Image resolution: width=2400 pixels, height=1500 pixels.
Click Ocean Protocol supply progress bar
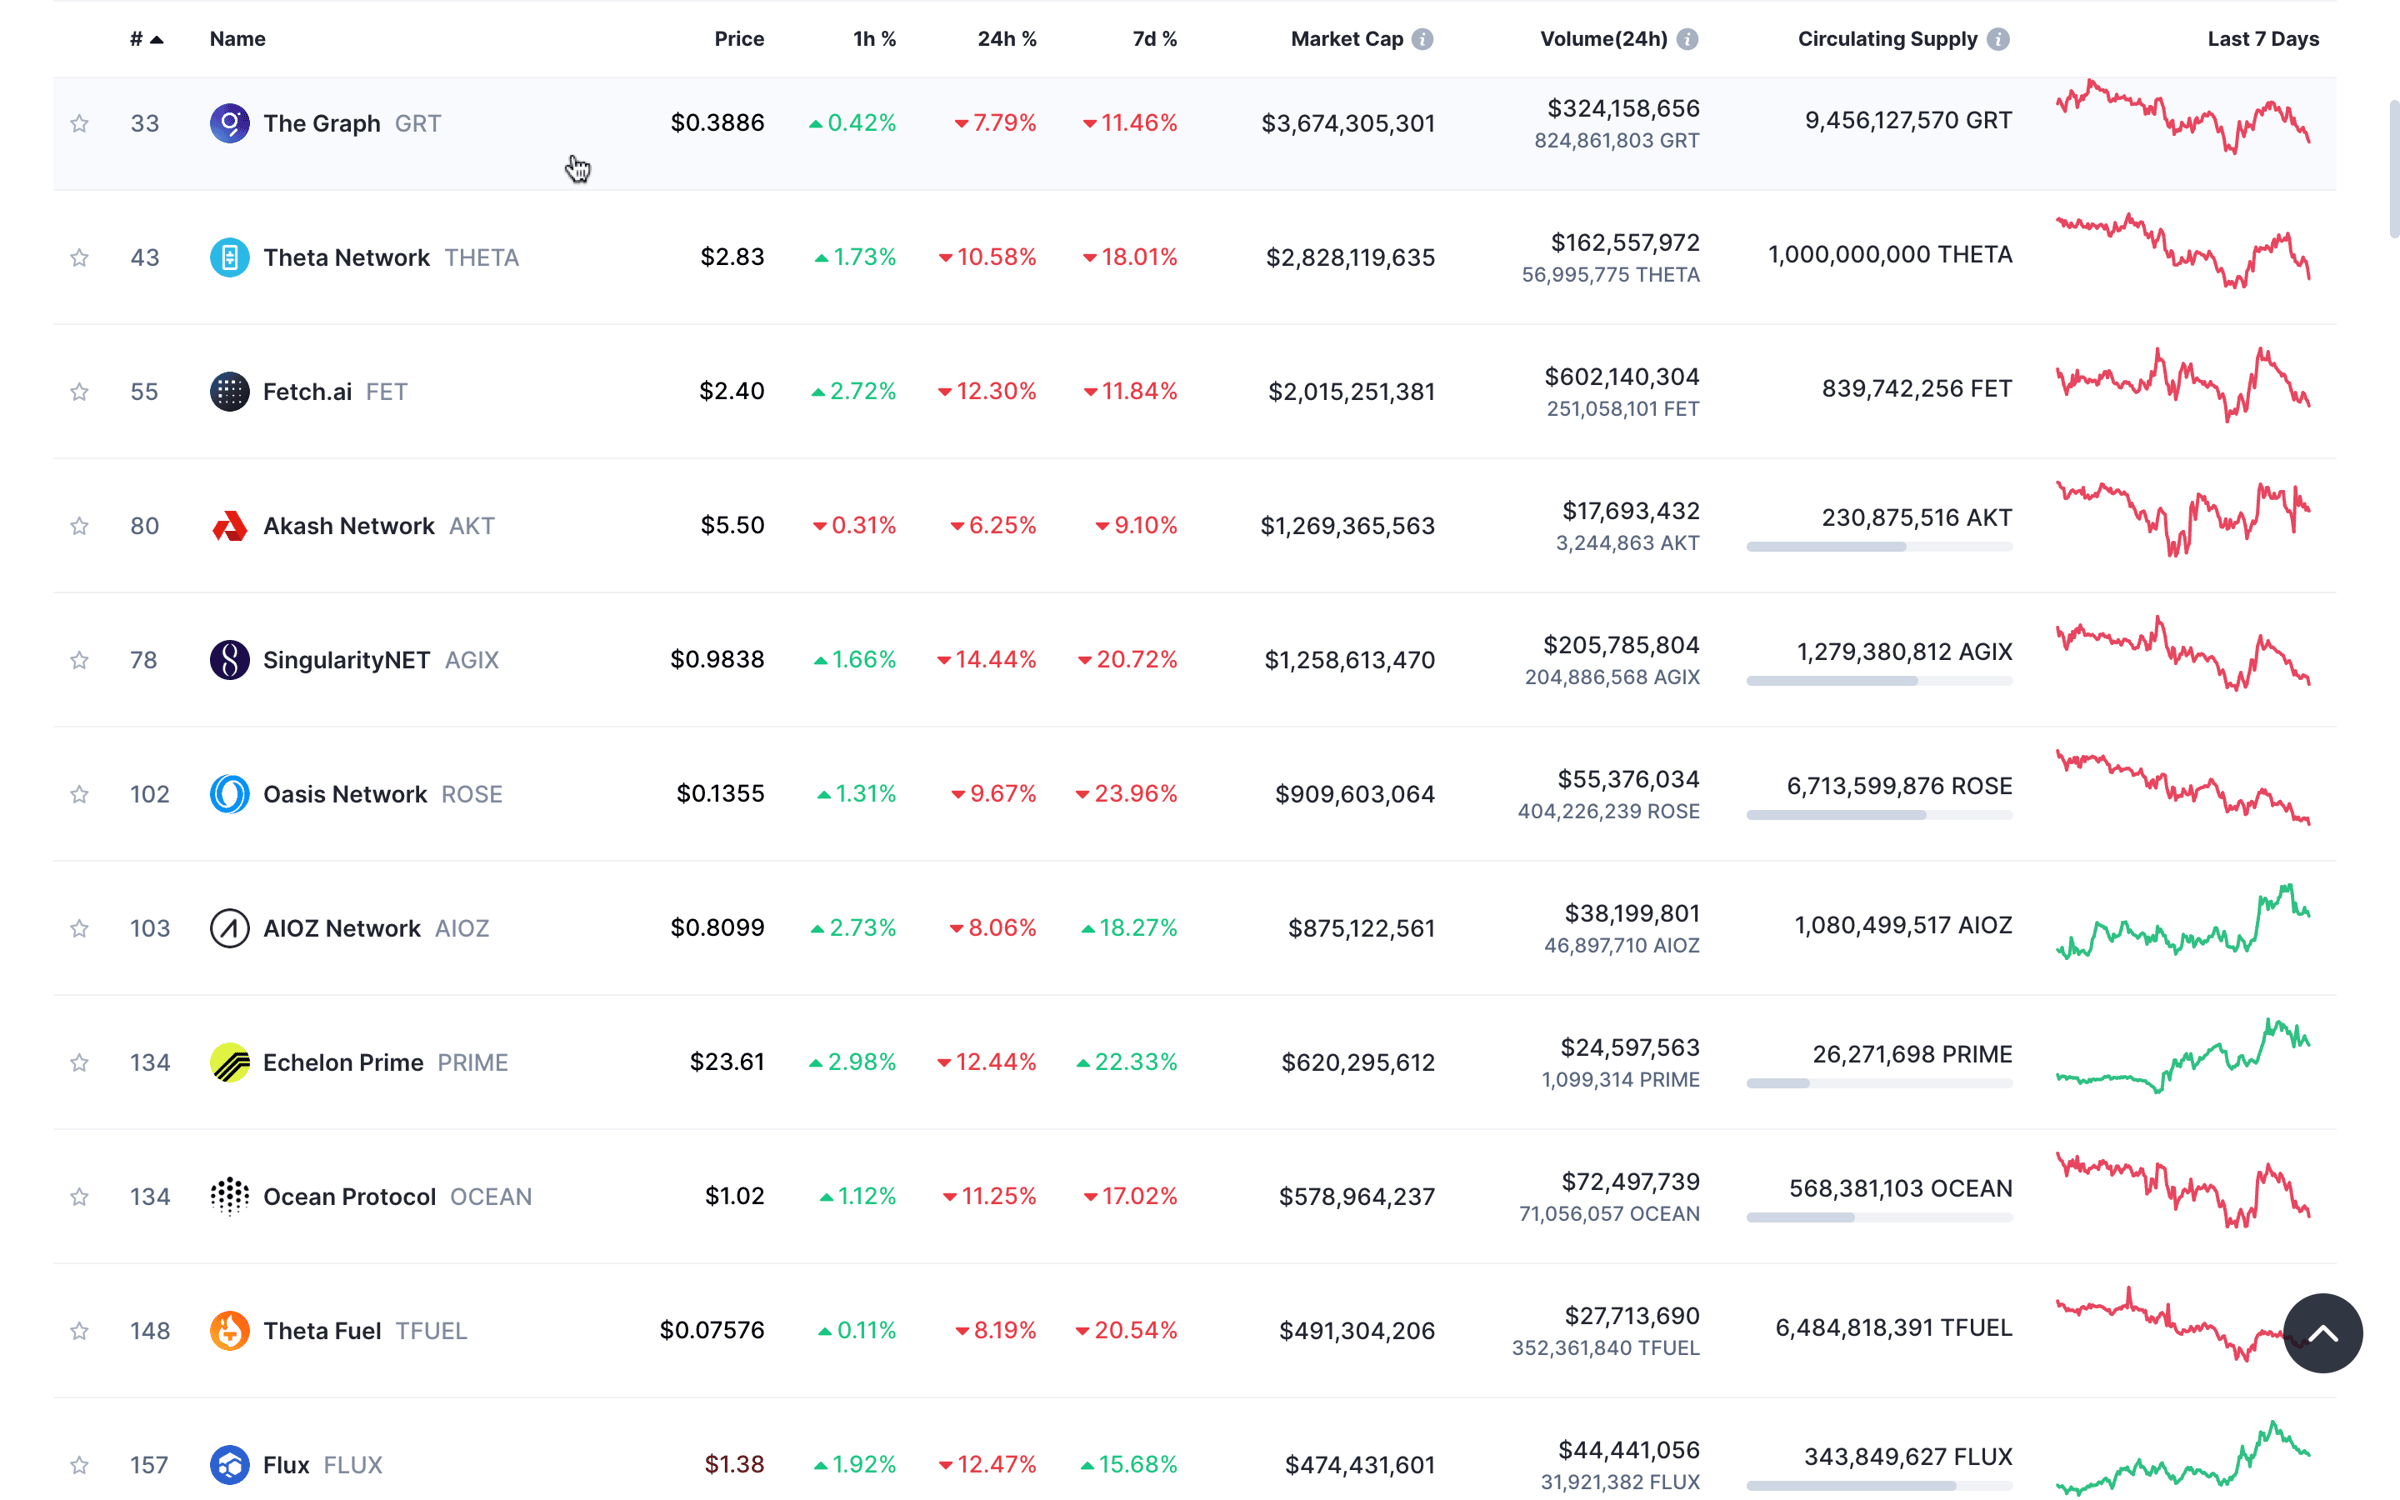pos(1879,1217)
